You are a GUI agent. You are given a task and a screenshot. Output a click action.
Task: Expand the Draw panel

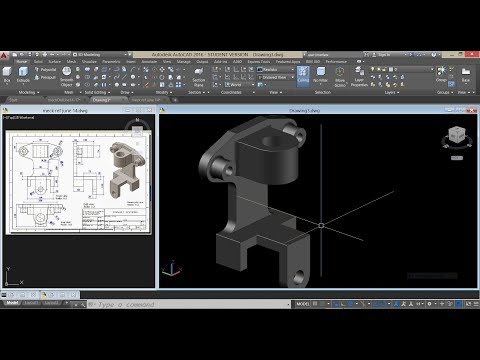tap(126, 92)
